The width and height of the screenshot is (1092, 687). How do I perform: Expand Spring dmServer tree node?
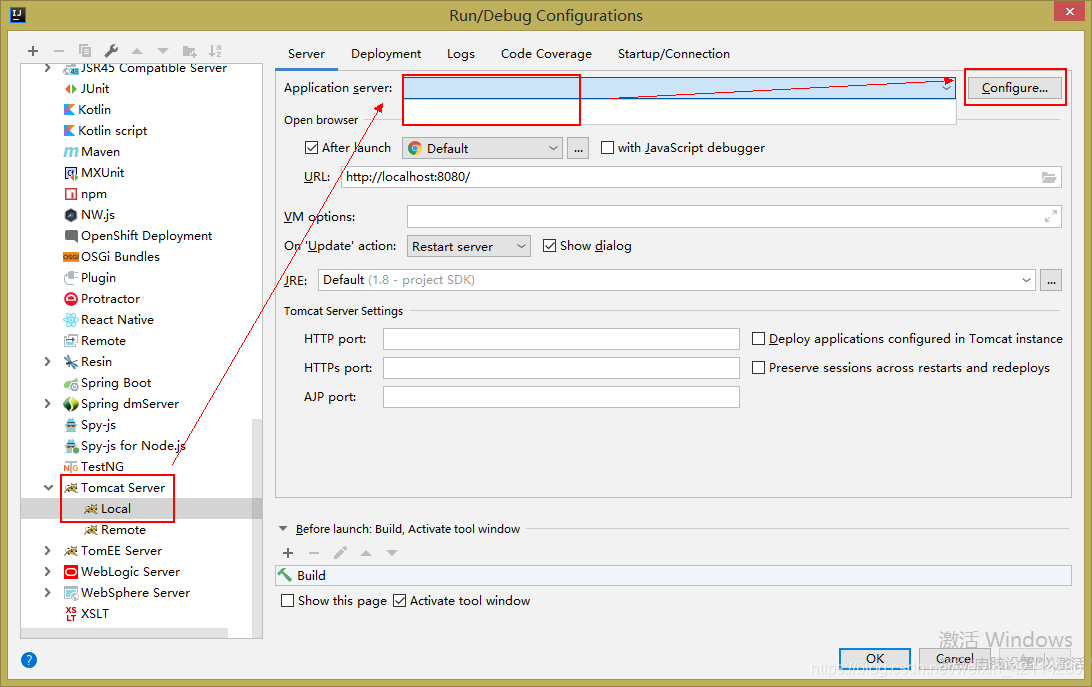[48, 403]
